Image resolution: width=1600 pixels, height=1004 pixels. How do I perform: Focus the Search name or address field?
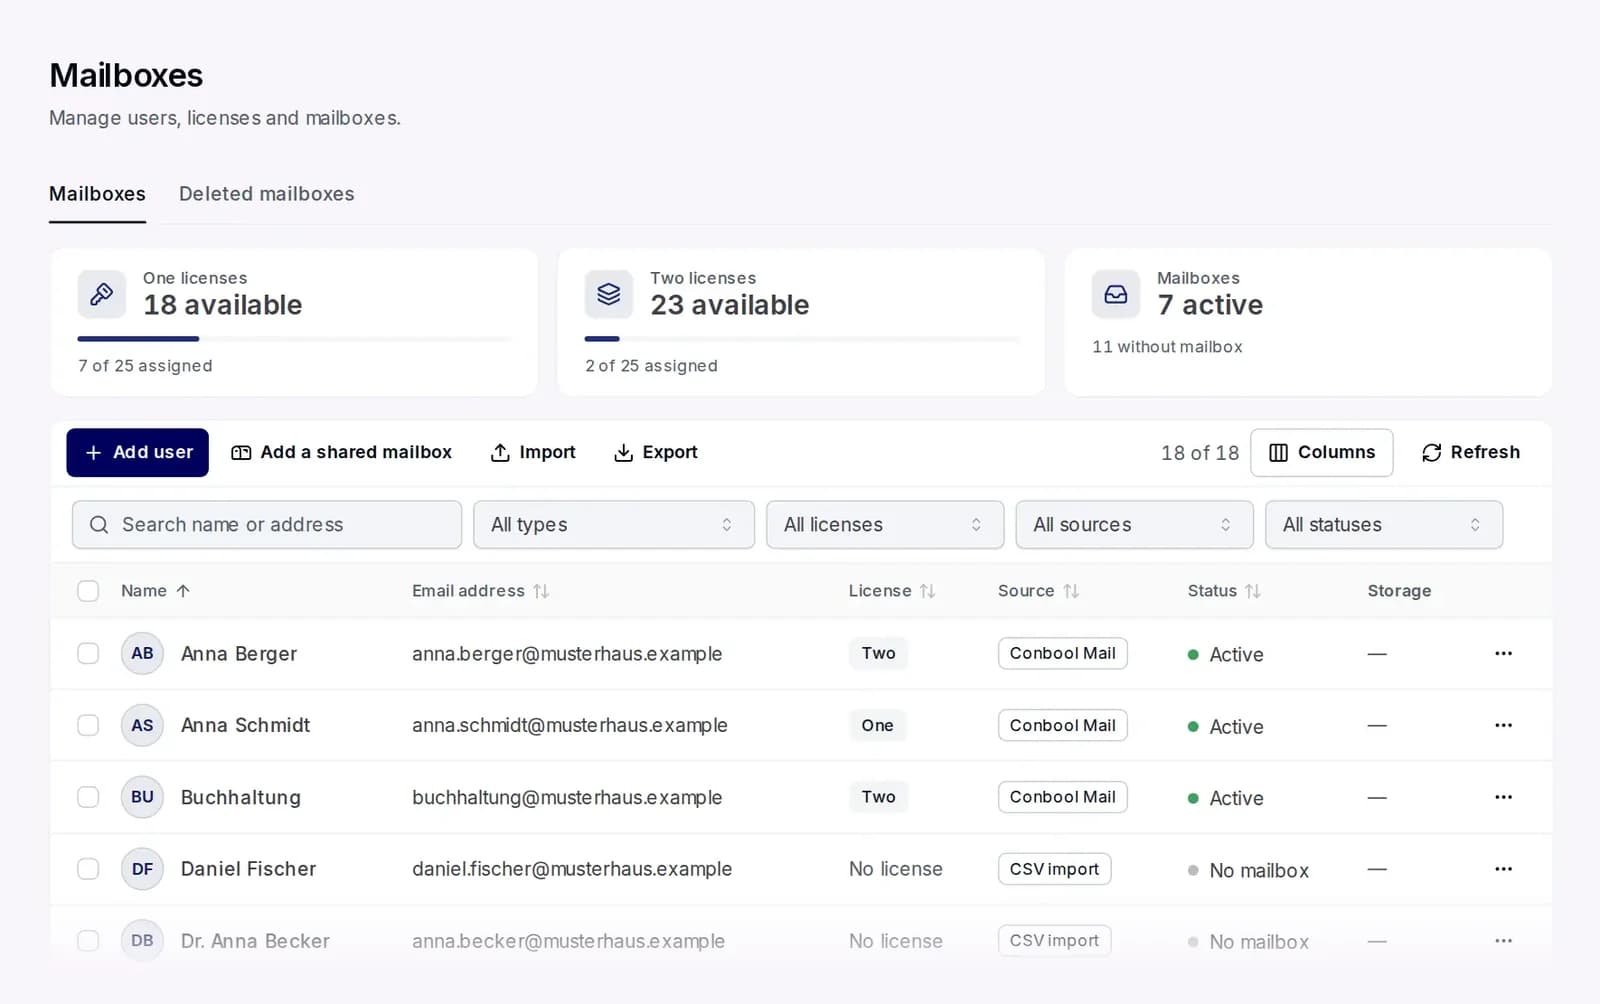[267, 525]
